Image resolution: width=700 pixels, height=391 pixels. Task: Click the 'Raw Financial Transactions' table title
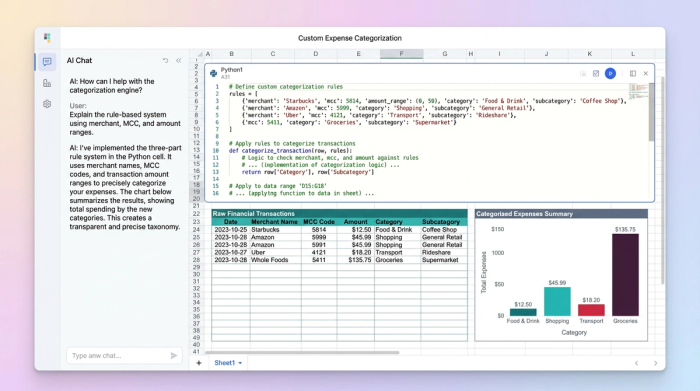[x=254, y=214]
